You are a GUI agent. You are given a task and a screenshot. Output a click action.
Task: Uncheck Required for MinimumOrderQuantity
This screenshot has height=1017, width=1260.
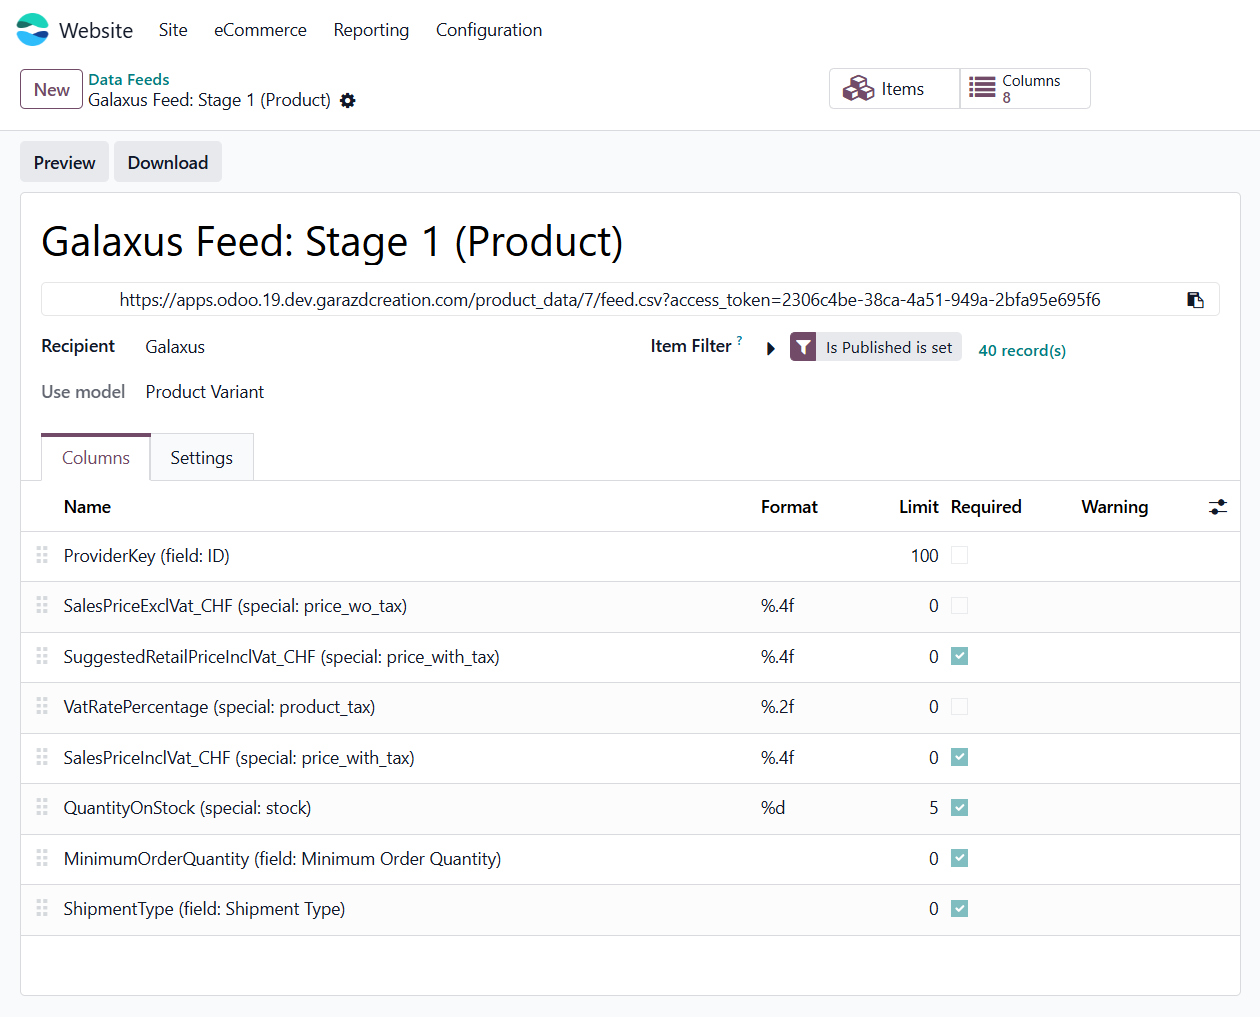[x=959, y=858]
